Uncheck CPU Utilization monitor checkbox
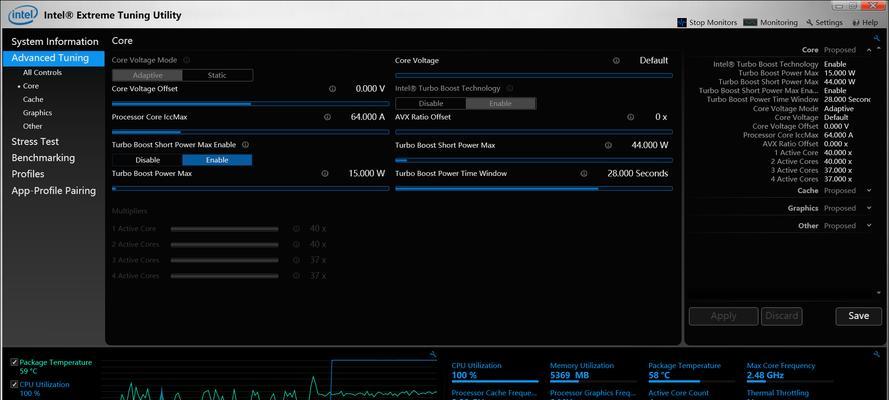889x400 pixels. [14, 385]
